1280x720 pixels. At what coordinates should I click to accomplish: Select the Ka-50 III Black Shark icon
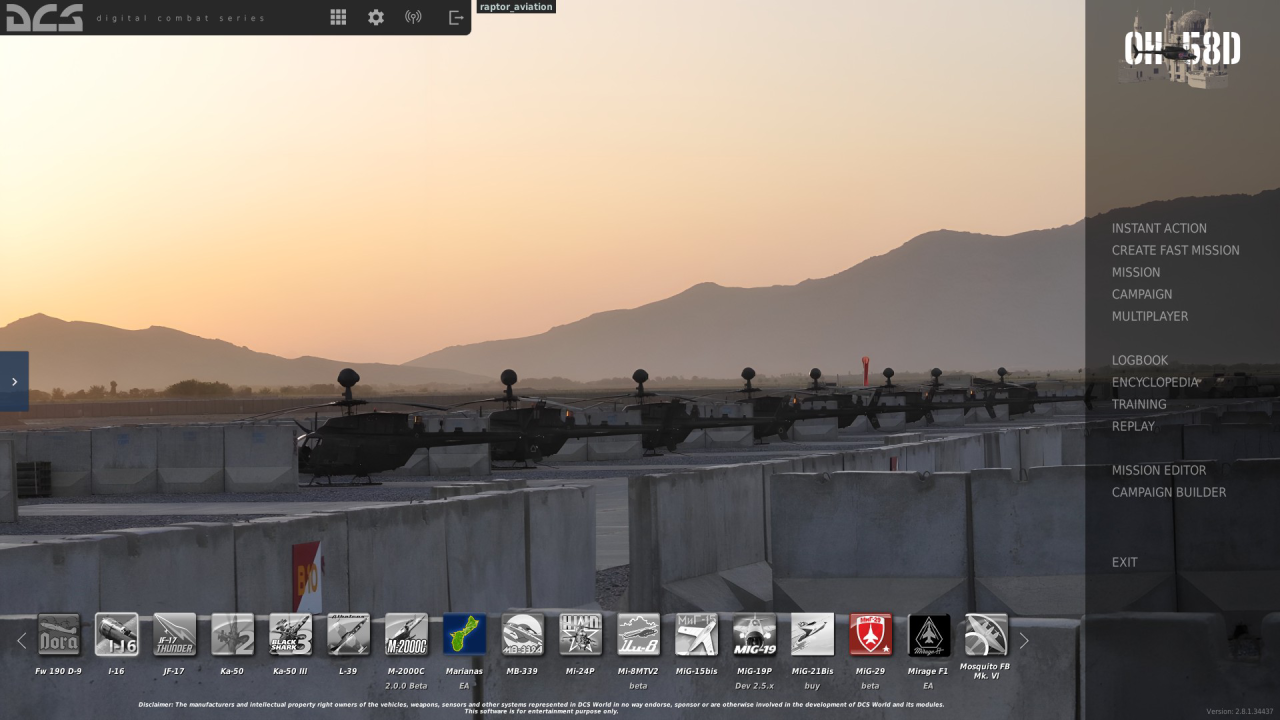(290, 635)
